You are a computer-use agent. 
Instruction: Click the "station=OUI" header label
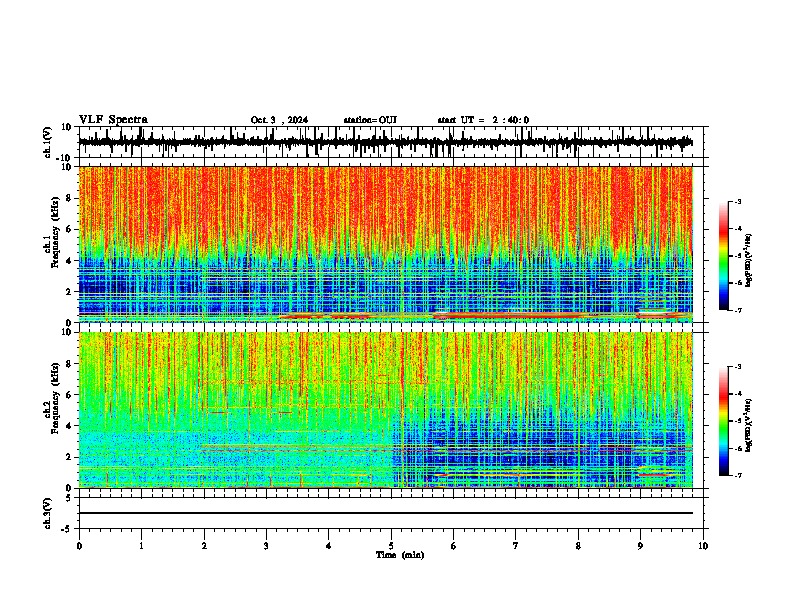[370, 120]
